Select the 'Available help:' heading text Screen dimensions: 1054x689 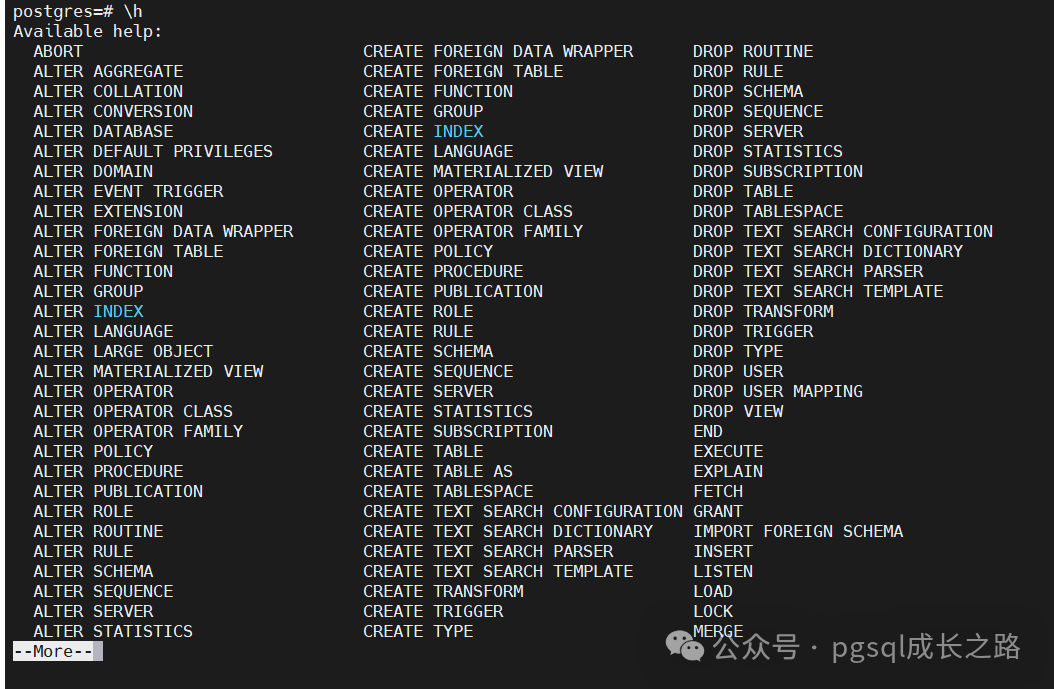[87, 32]
